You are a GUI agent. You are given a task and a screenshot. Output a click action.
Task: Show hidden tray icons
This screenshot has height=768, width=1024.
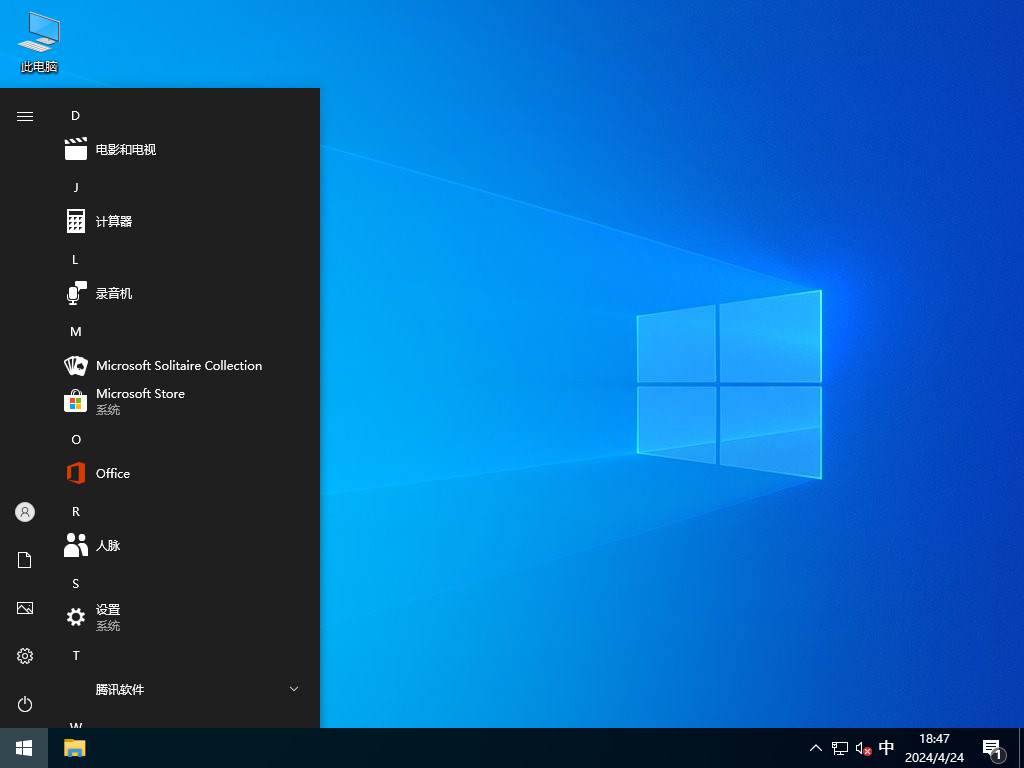pos(816,748)
